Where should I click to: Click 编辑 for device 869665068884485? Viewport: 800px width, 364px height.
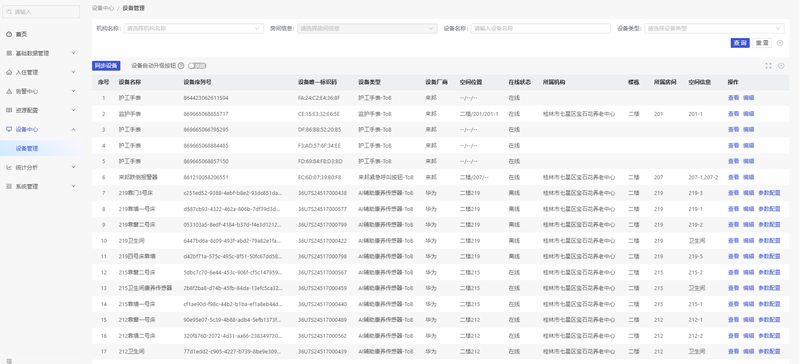[x=748, y=145]
